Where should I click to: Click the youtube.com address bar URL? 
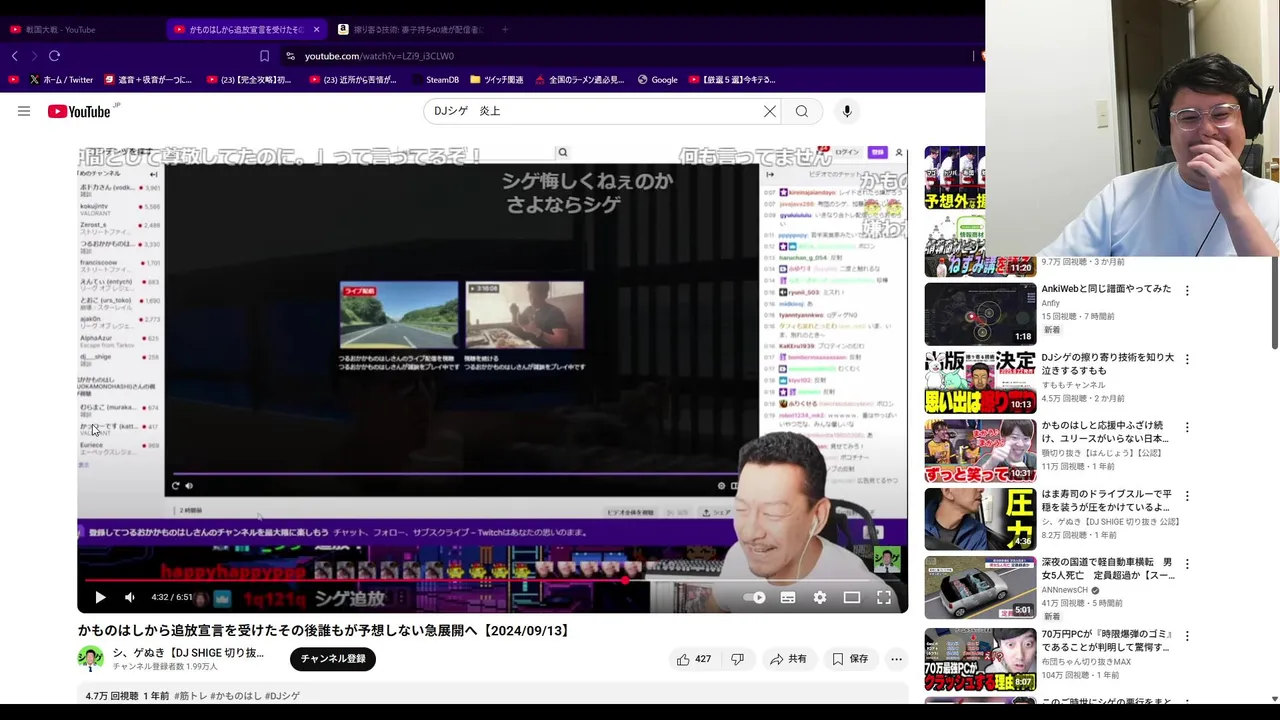tap(379, 56)
